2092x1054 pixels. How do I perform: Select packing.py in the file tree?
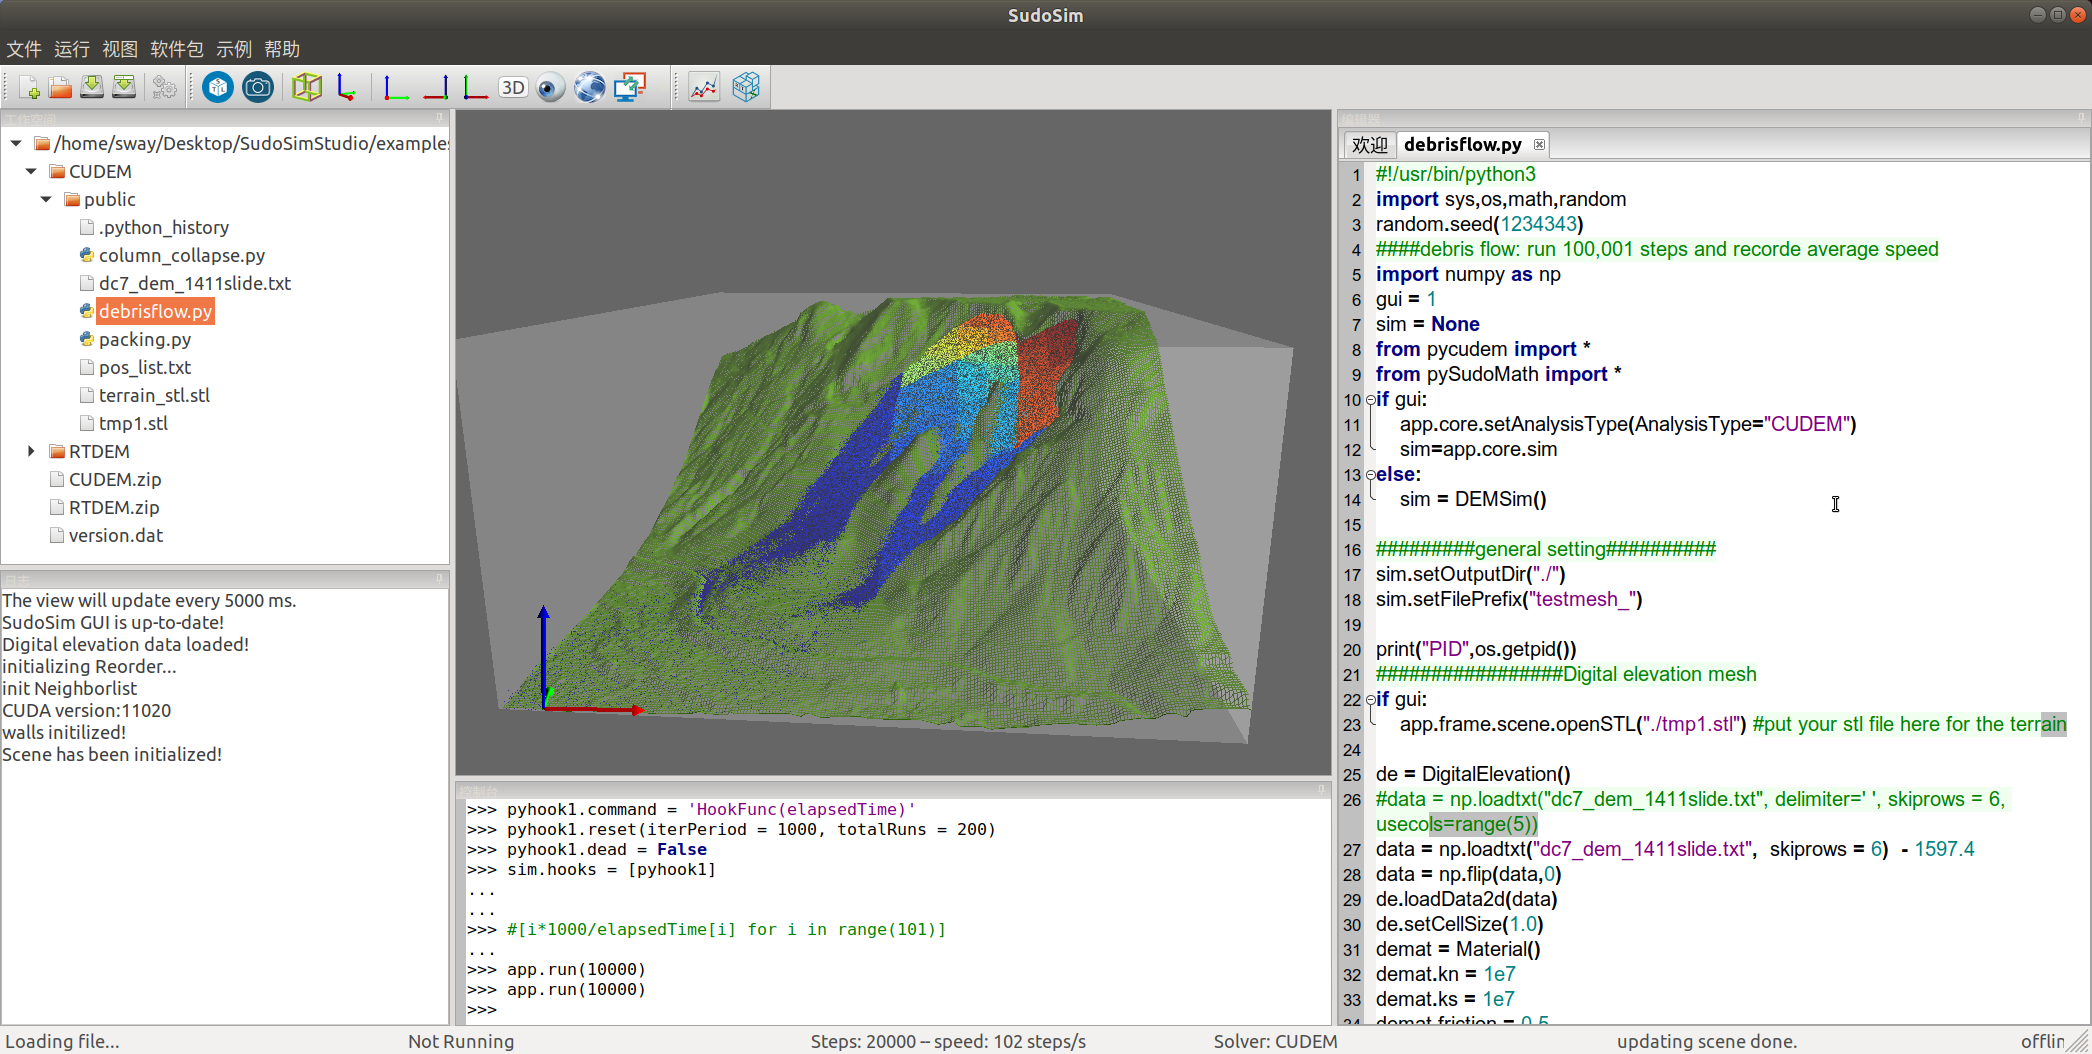pos(144,340)
